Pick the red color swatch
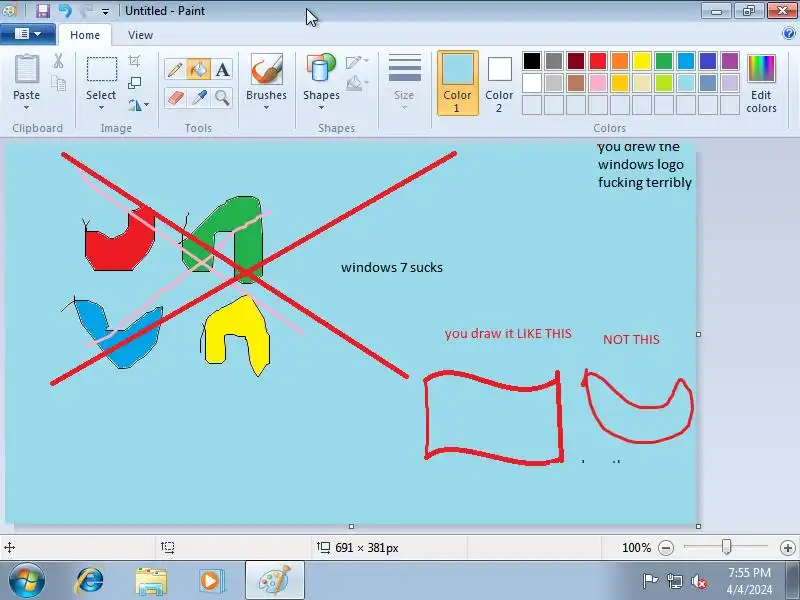 tap(598, 61)
